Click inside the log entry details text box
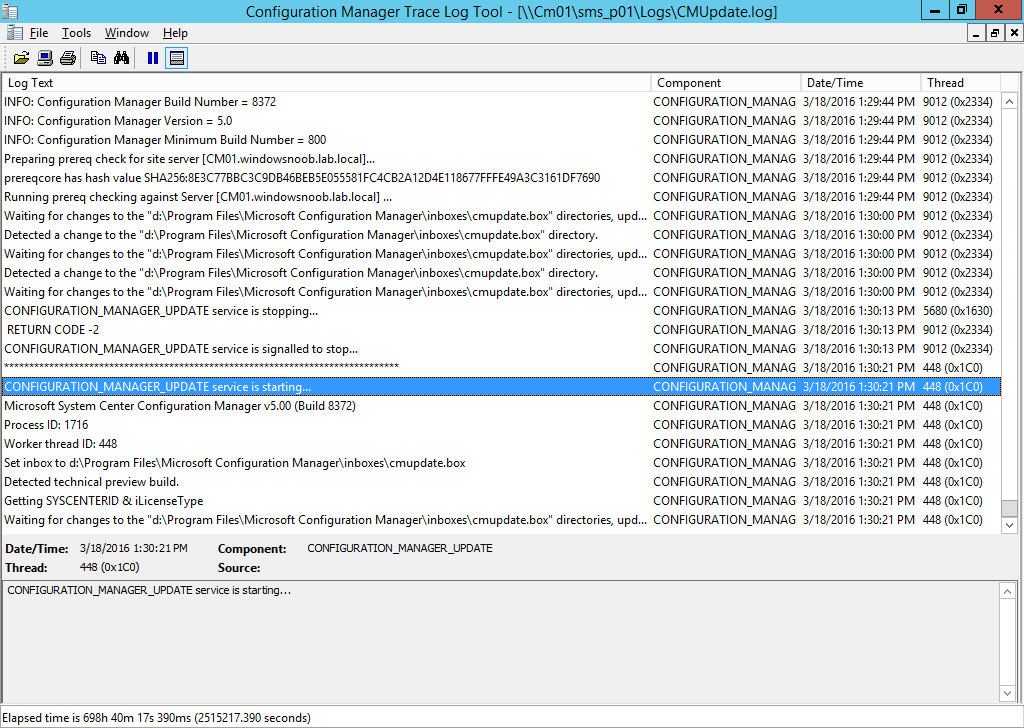Image resolution: width=1024 pixels, height=728 pixels. click(500, 642)
